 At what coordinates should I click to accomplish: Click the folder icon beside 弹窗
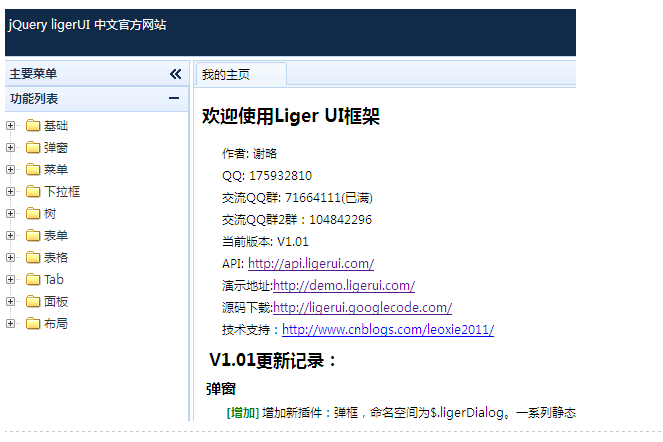coord(33,148)
